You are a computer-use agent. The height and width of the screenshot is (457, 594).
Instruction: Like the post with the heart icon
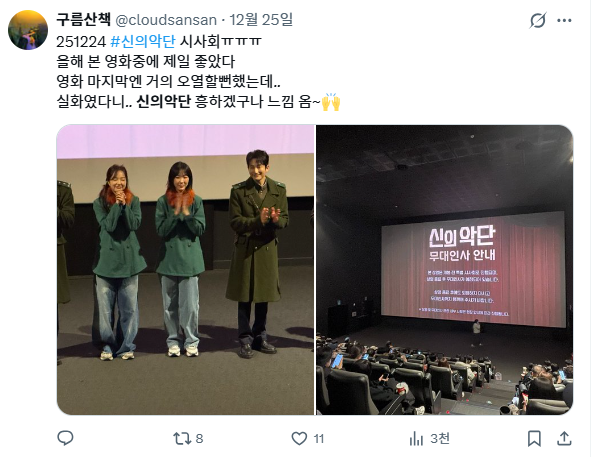[299, 438]
